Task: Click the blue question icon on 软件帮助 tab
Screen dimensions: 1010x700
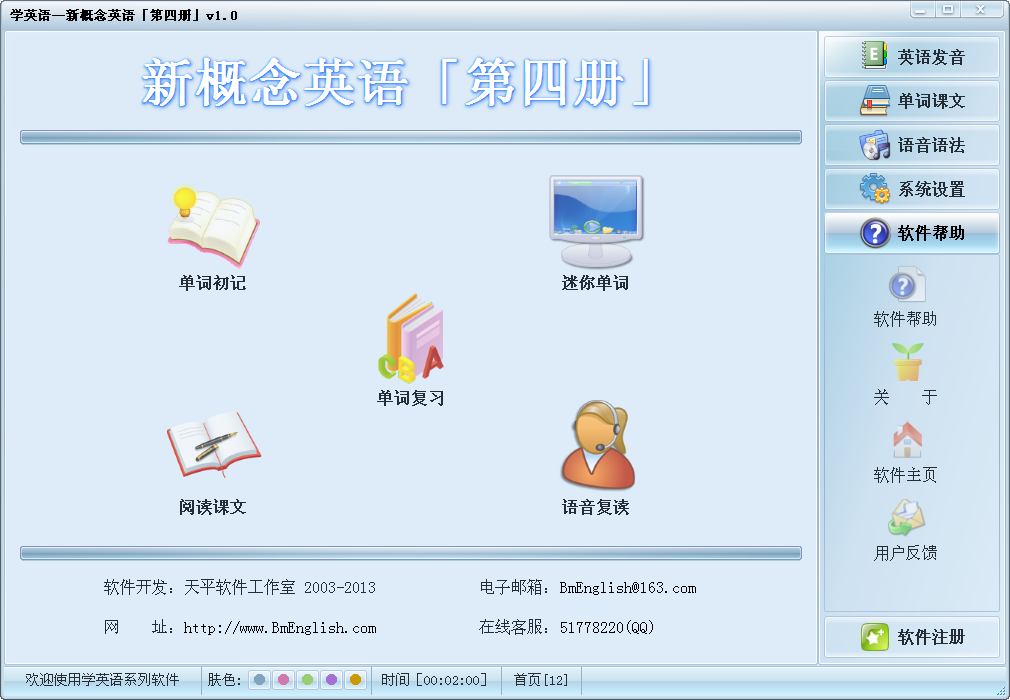Action: [875, 232]
